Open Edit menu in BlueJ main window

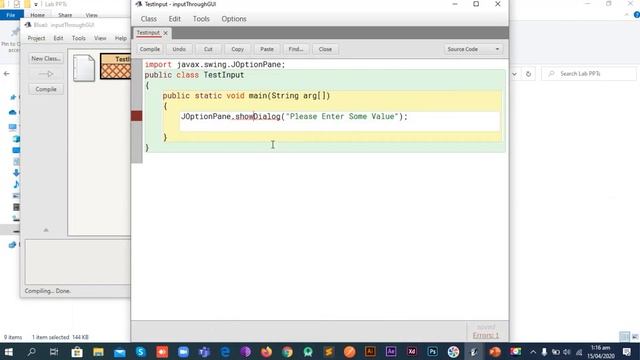[58, 38]
